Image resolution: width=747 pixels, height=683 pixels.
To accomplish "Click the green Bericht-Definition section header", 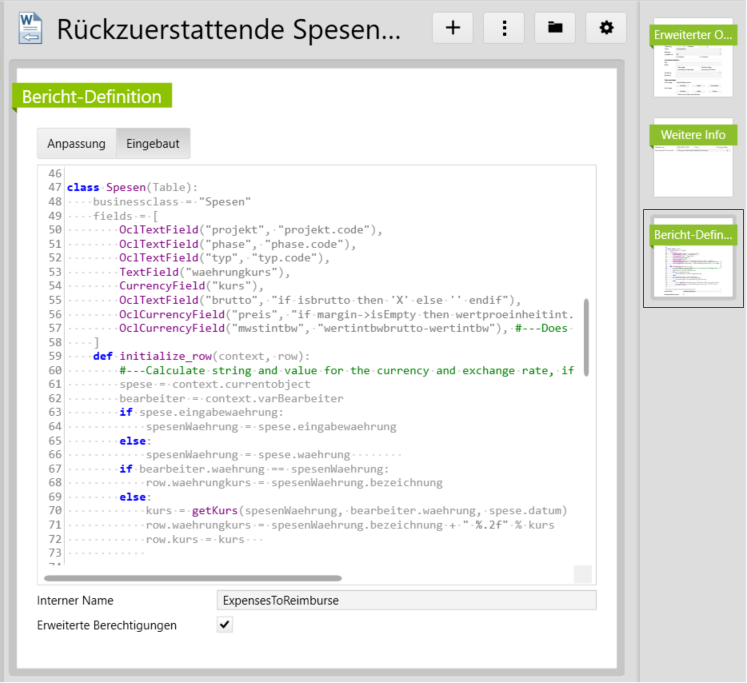I will pos(92,97).
